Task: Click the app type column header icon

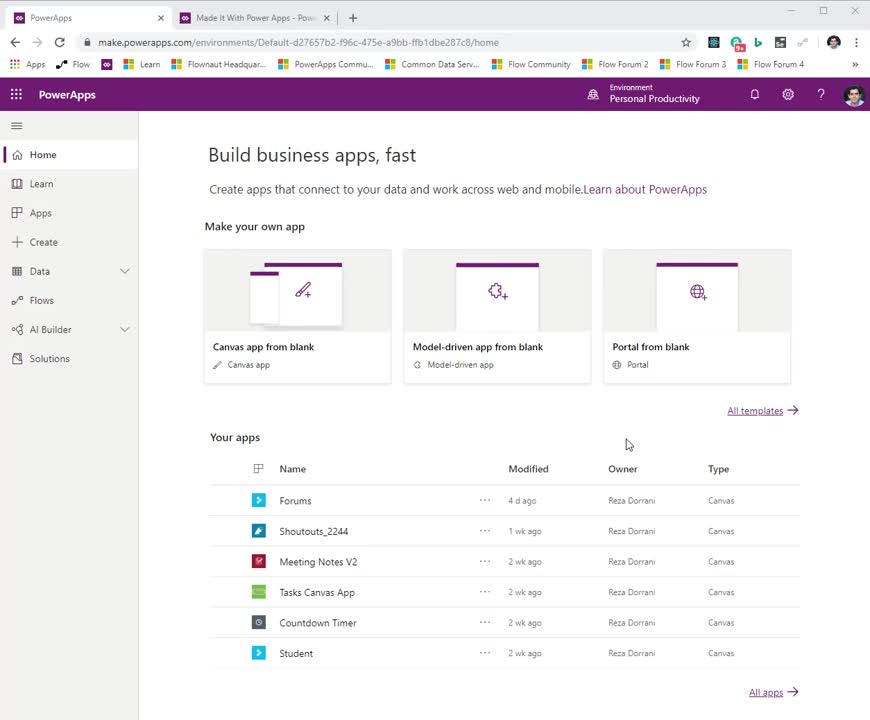Action: (x=259, y=469)
